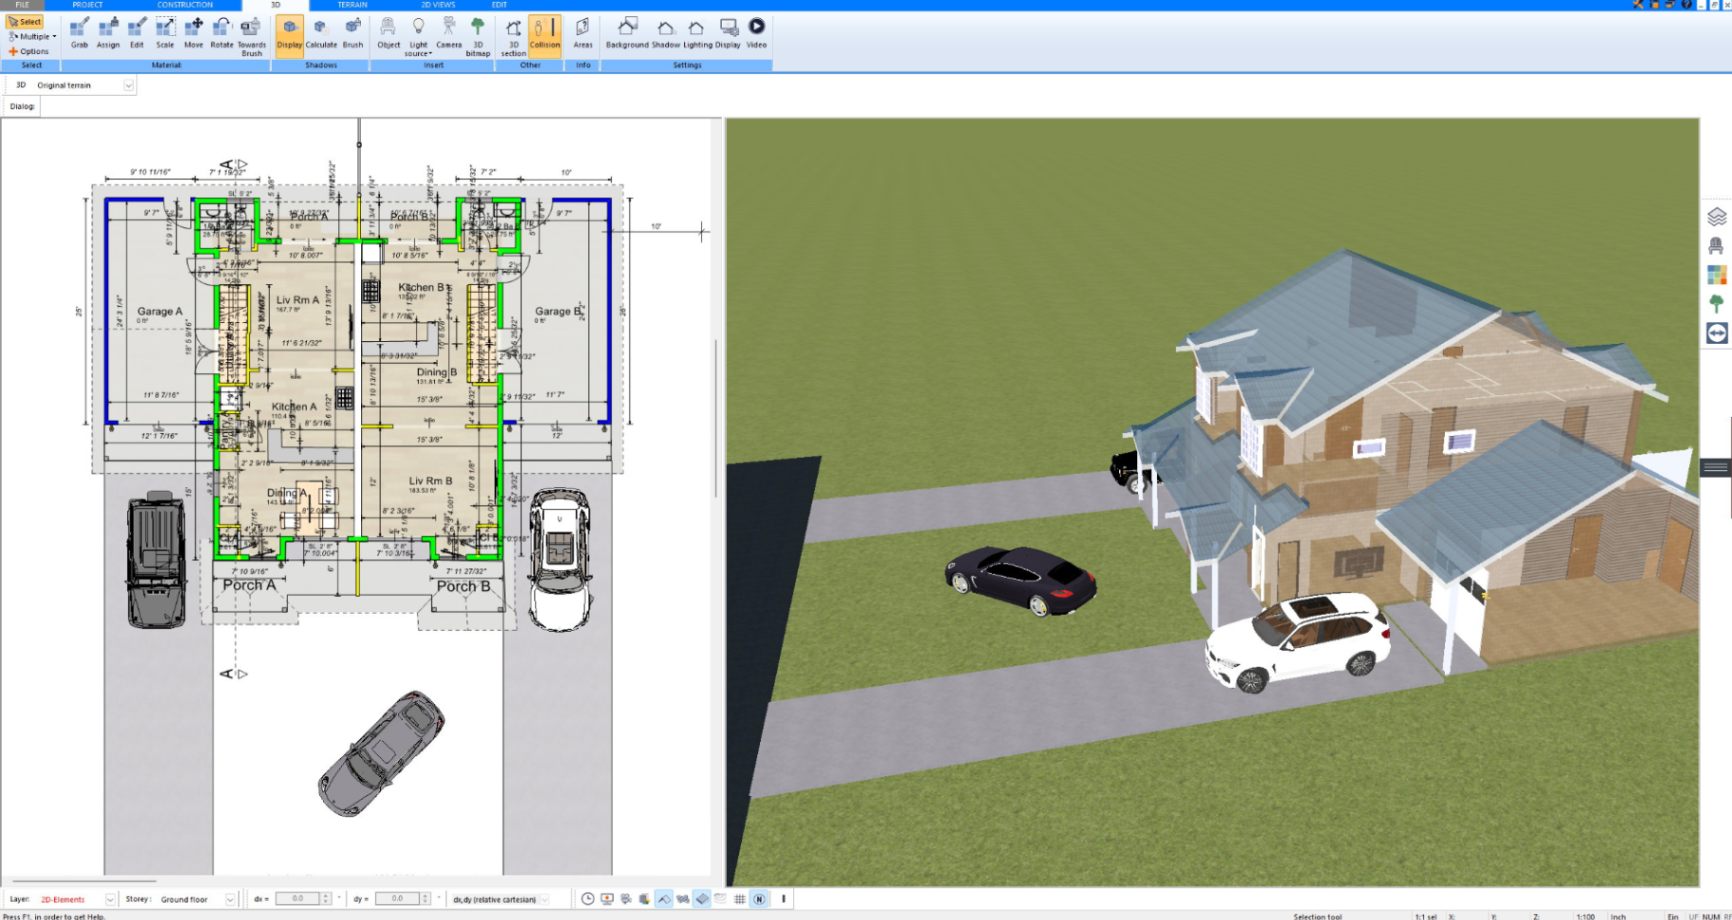Open the material Edit tool
Viewport: 1732px width, 920px height.
[137, 33]
